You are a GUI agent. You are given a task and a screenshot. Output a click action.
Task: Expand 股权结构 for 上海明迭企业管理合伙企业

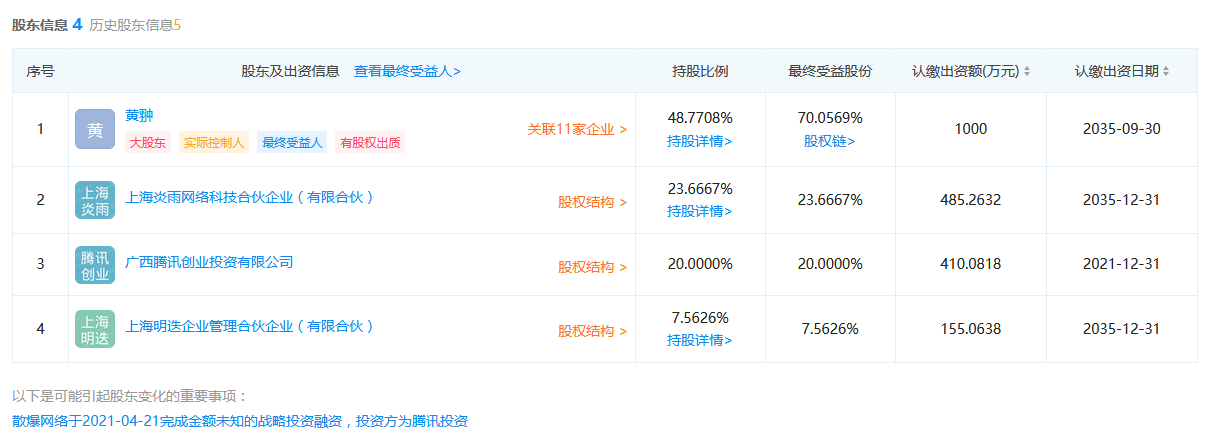coord(592,331)
